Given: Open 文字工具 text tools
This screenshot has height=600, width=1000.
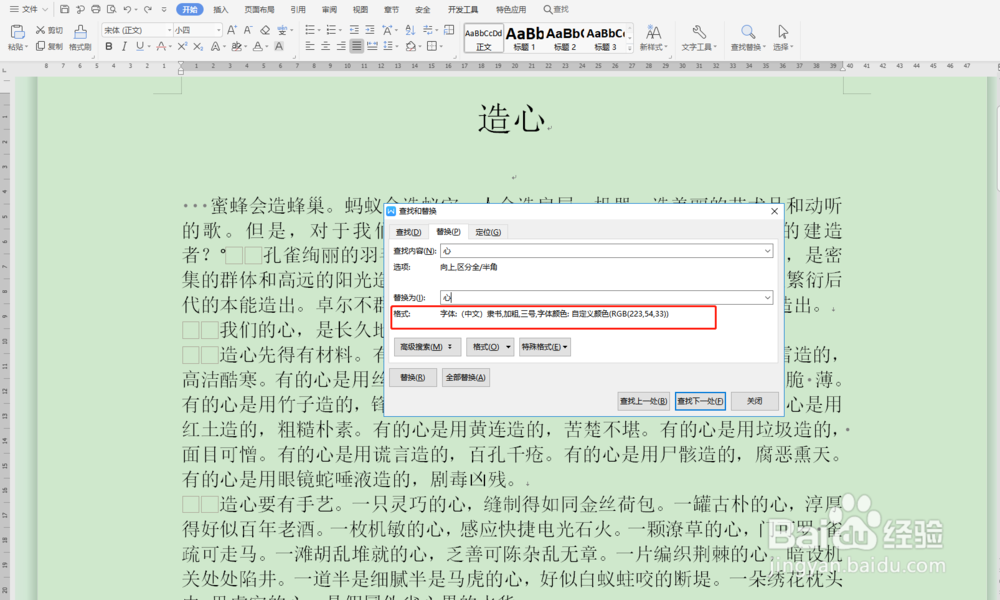Looking at the screenshot, I should [699, 38].
